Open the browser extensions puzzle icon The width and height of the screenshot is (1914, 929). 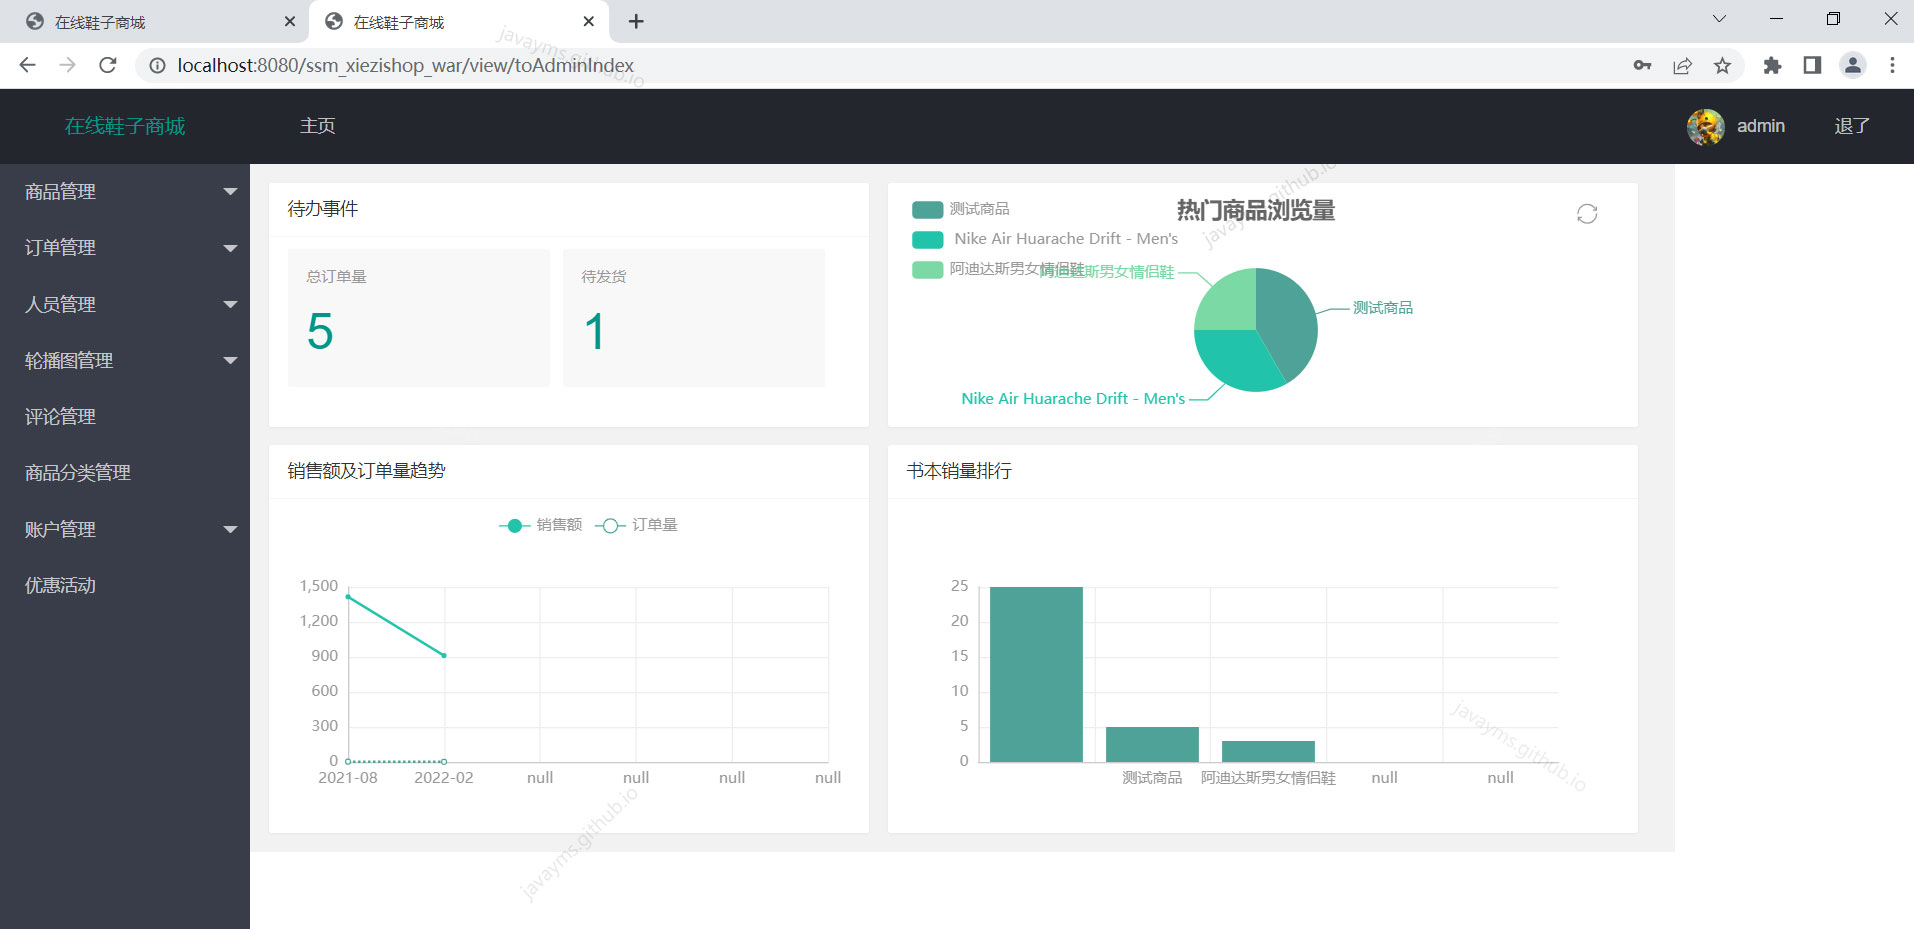coord(1771,65)
